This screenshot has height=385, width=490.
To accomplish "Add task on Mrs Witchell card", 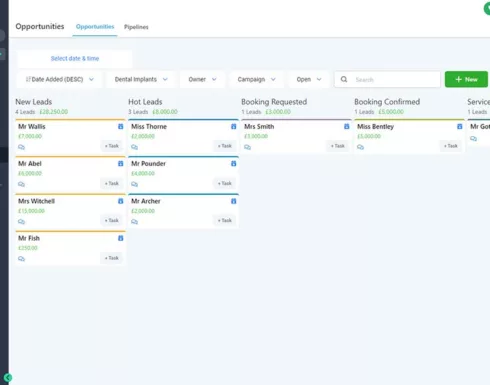I will [111, 220].
